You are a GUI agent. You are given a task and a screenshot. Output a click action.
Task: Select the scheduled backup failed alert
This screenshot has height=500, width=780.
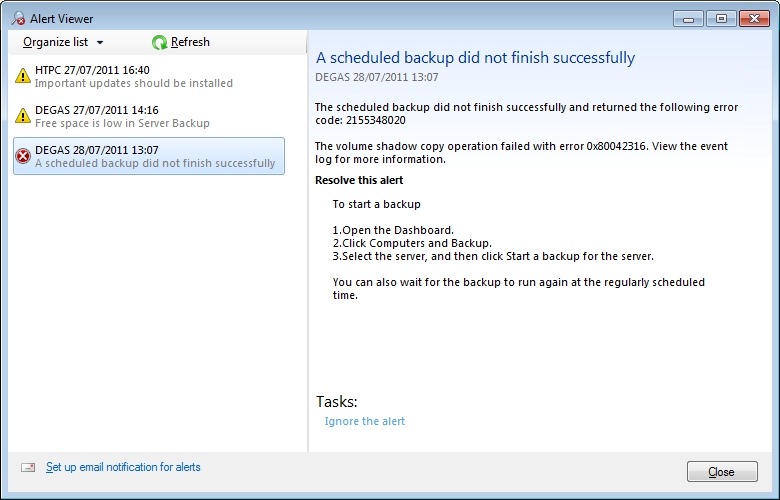click(150, 157)
